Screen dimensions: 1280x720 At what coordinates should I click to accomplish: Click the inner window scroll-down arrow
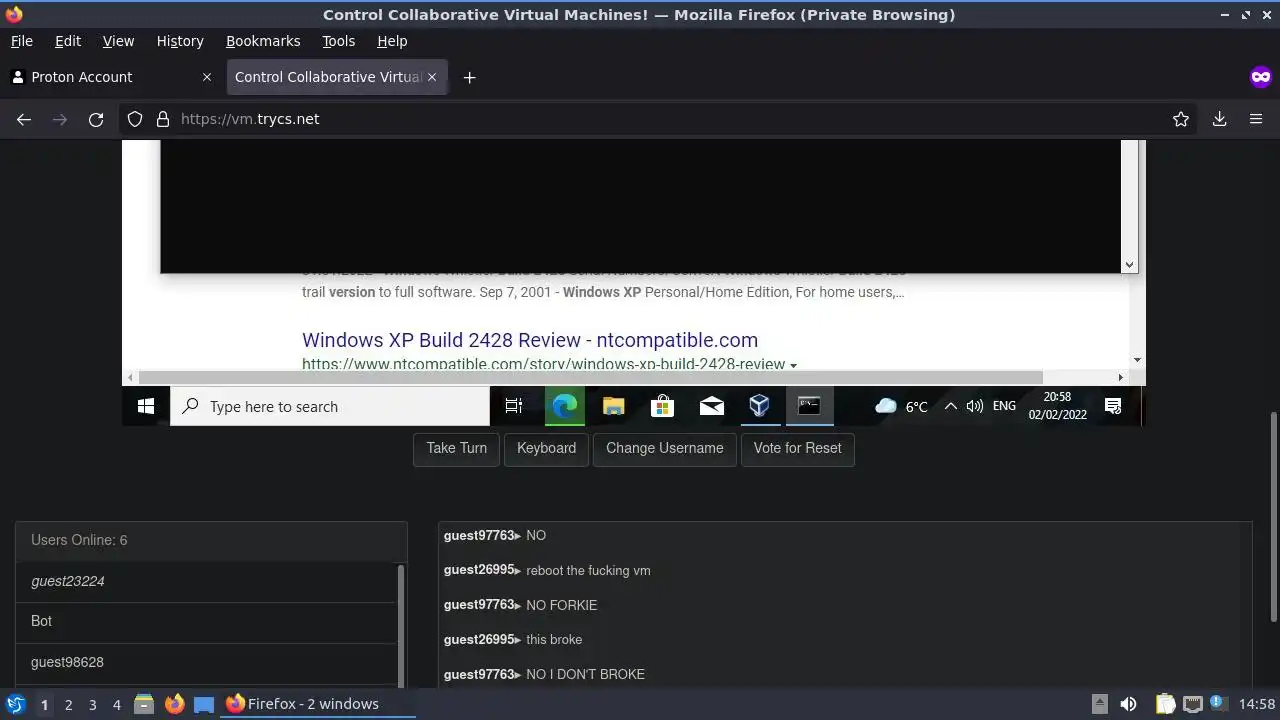click(x=1129, y=265)
